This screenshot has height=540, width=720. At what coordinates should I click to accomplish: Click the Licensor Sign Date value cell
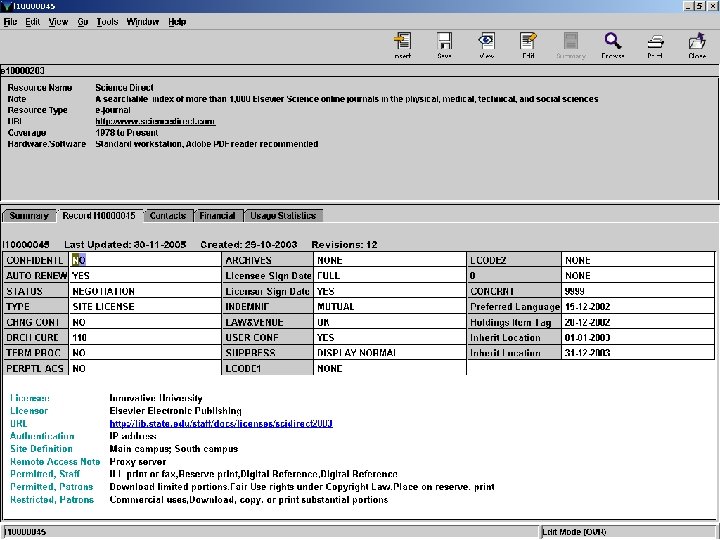point(390,291)
